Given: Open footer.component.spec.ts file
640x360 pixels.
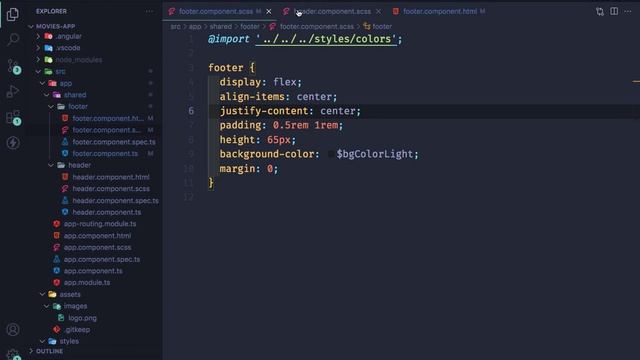Looking at the screenshot, I should click(113, 142).
